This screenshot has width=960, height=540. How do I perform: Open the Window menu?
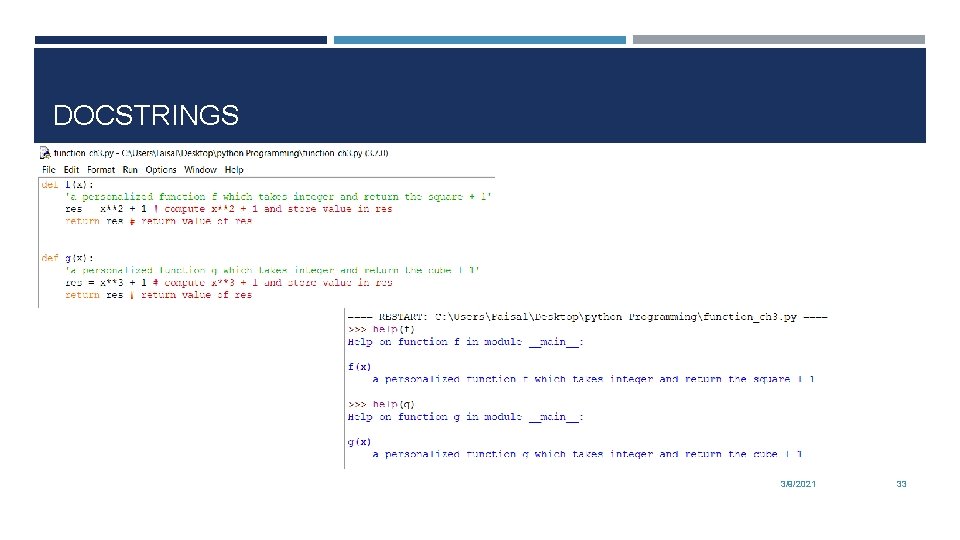(x=200, y=170)
